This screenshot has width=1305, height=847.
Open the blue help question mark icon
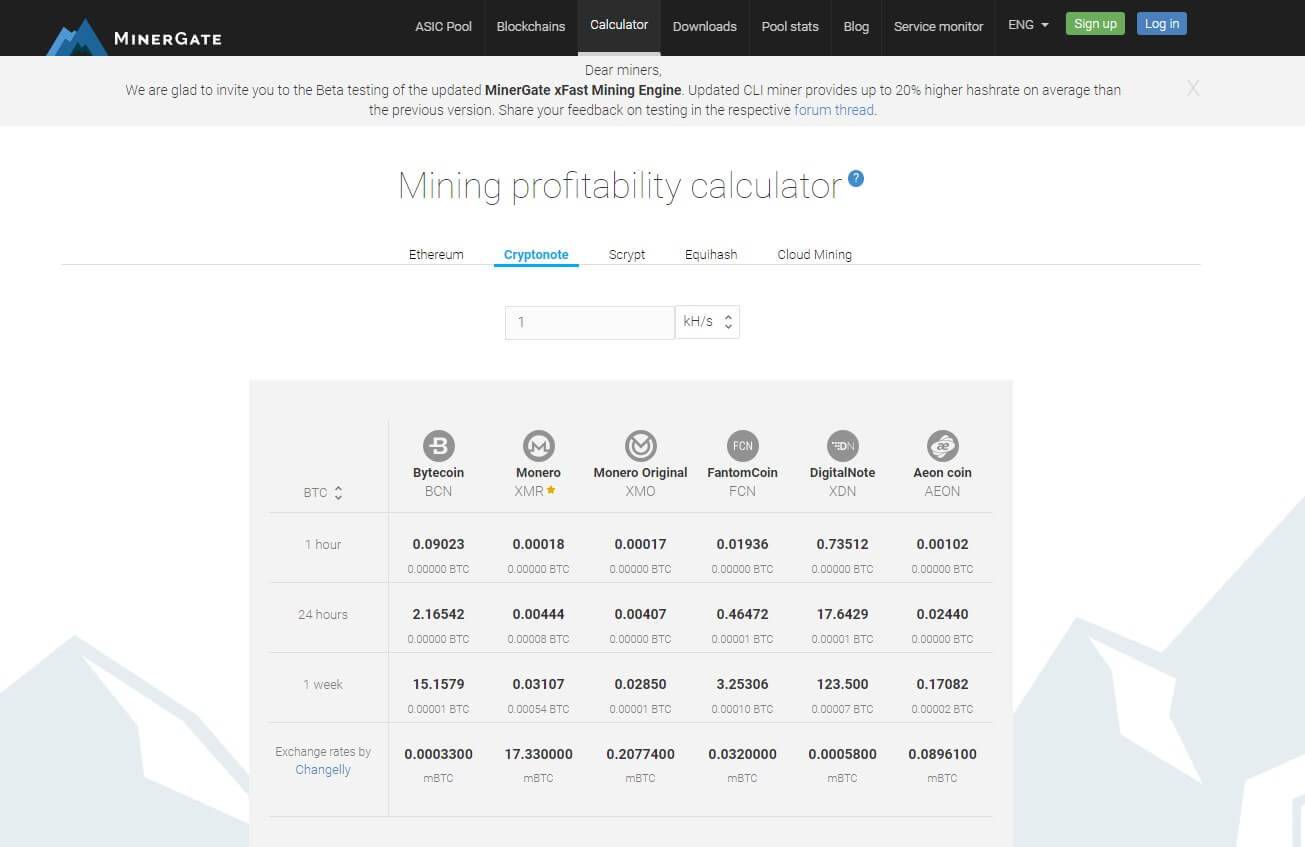point(856,179)
